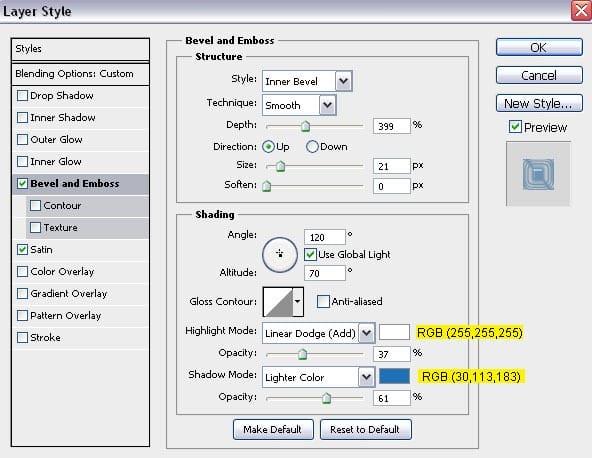Enable the Drop Shadow checkbox
The height and width of the screenshot is (458, 592).
(x=22, y=96)
